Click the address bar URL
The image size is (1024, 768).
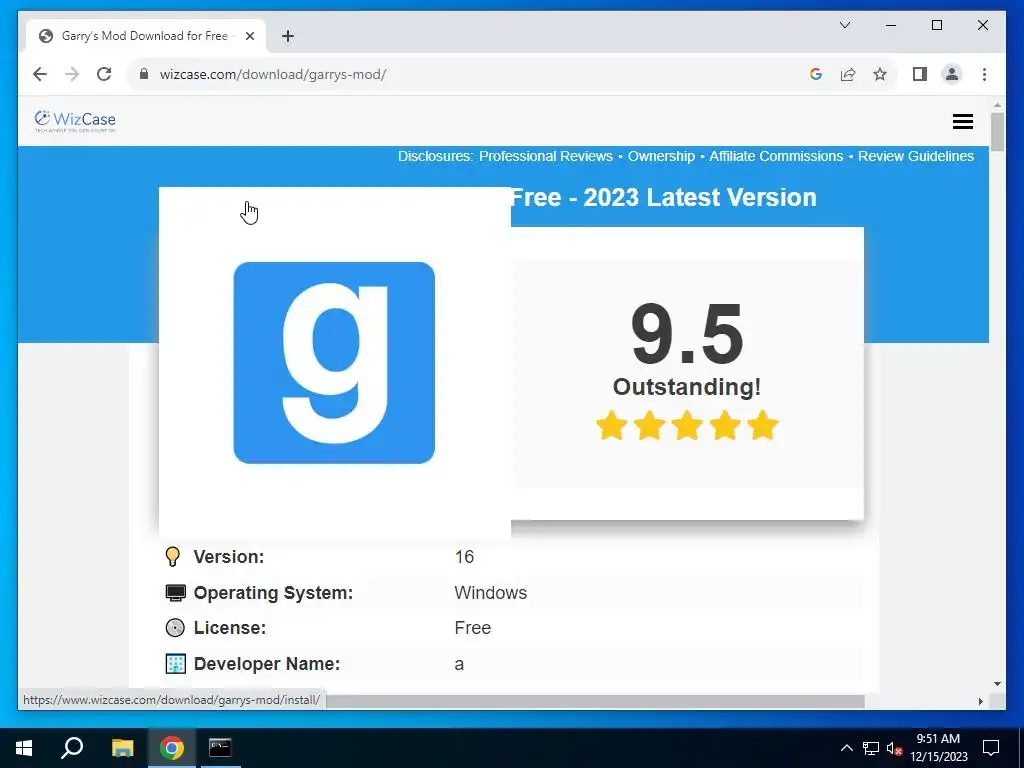click(273, 74)
